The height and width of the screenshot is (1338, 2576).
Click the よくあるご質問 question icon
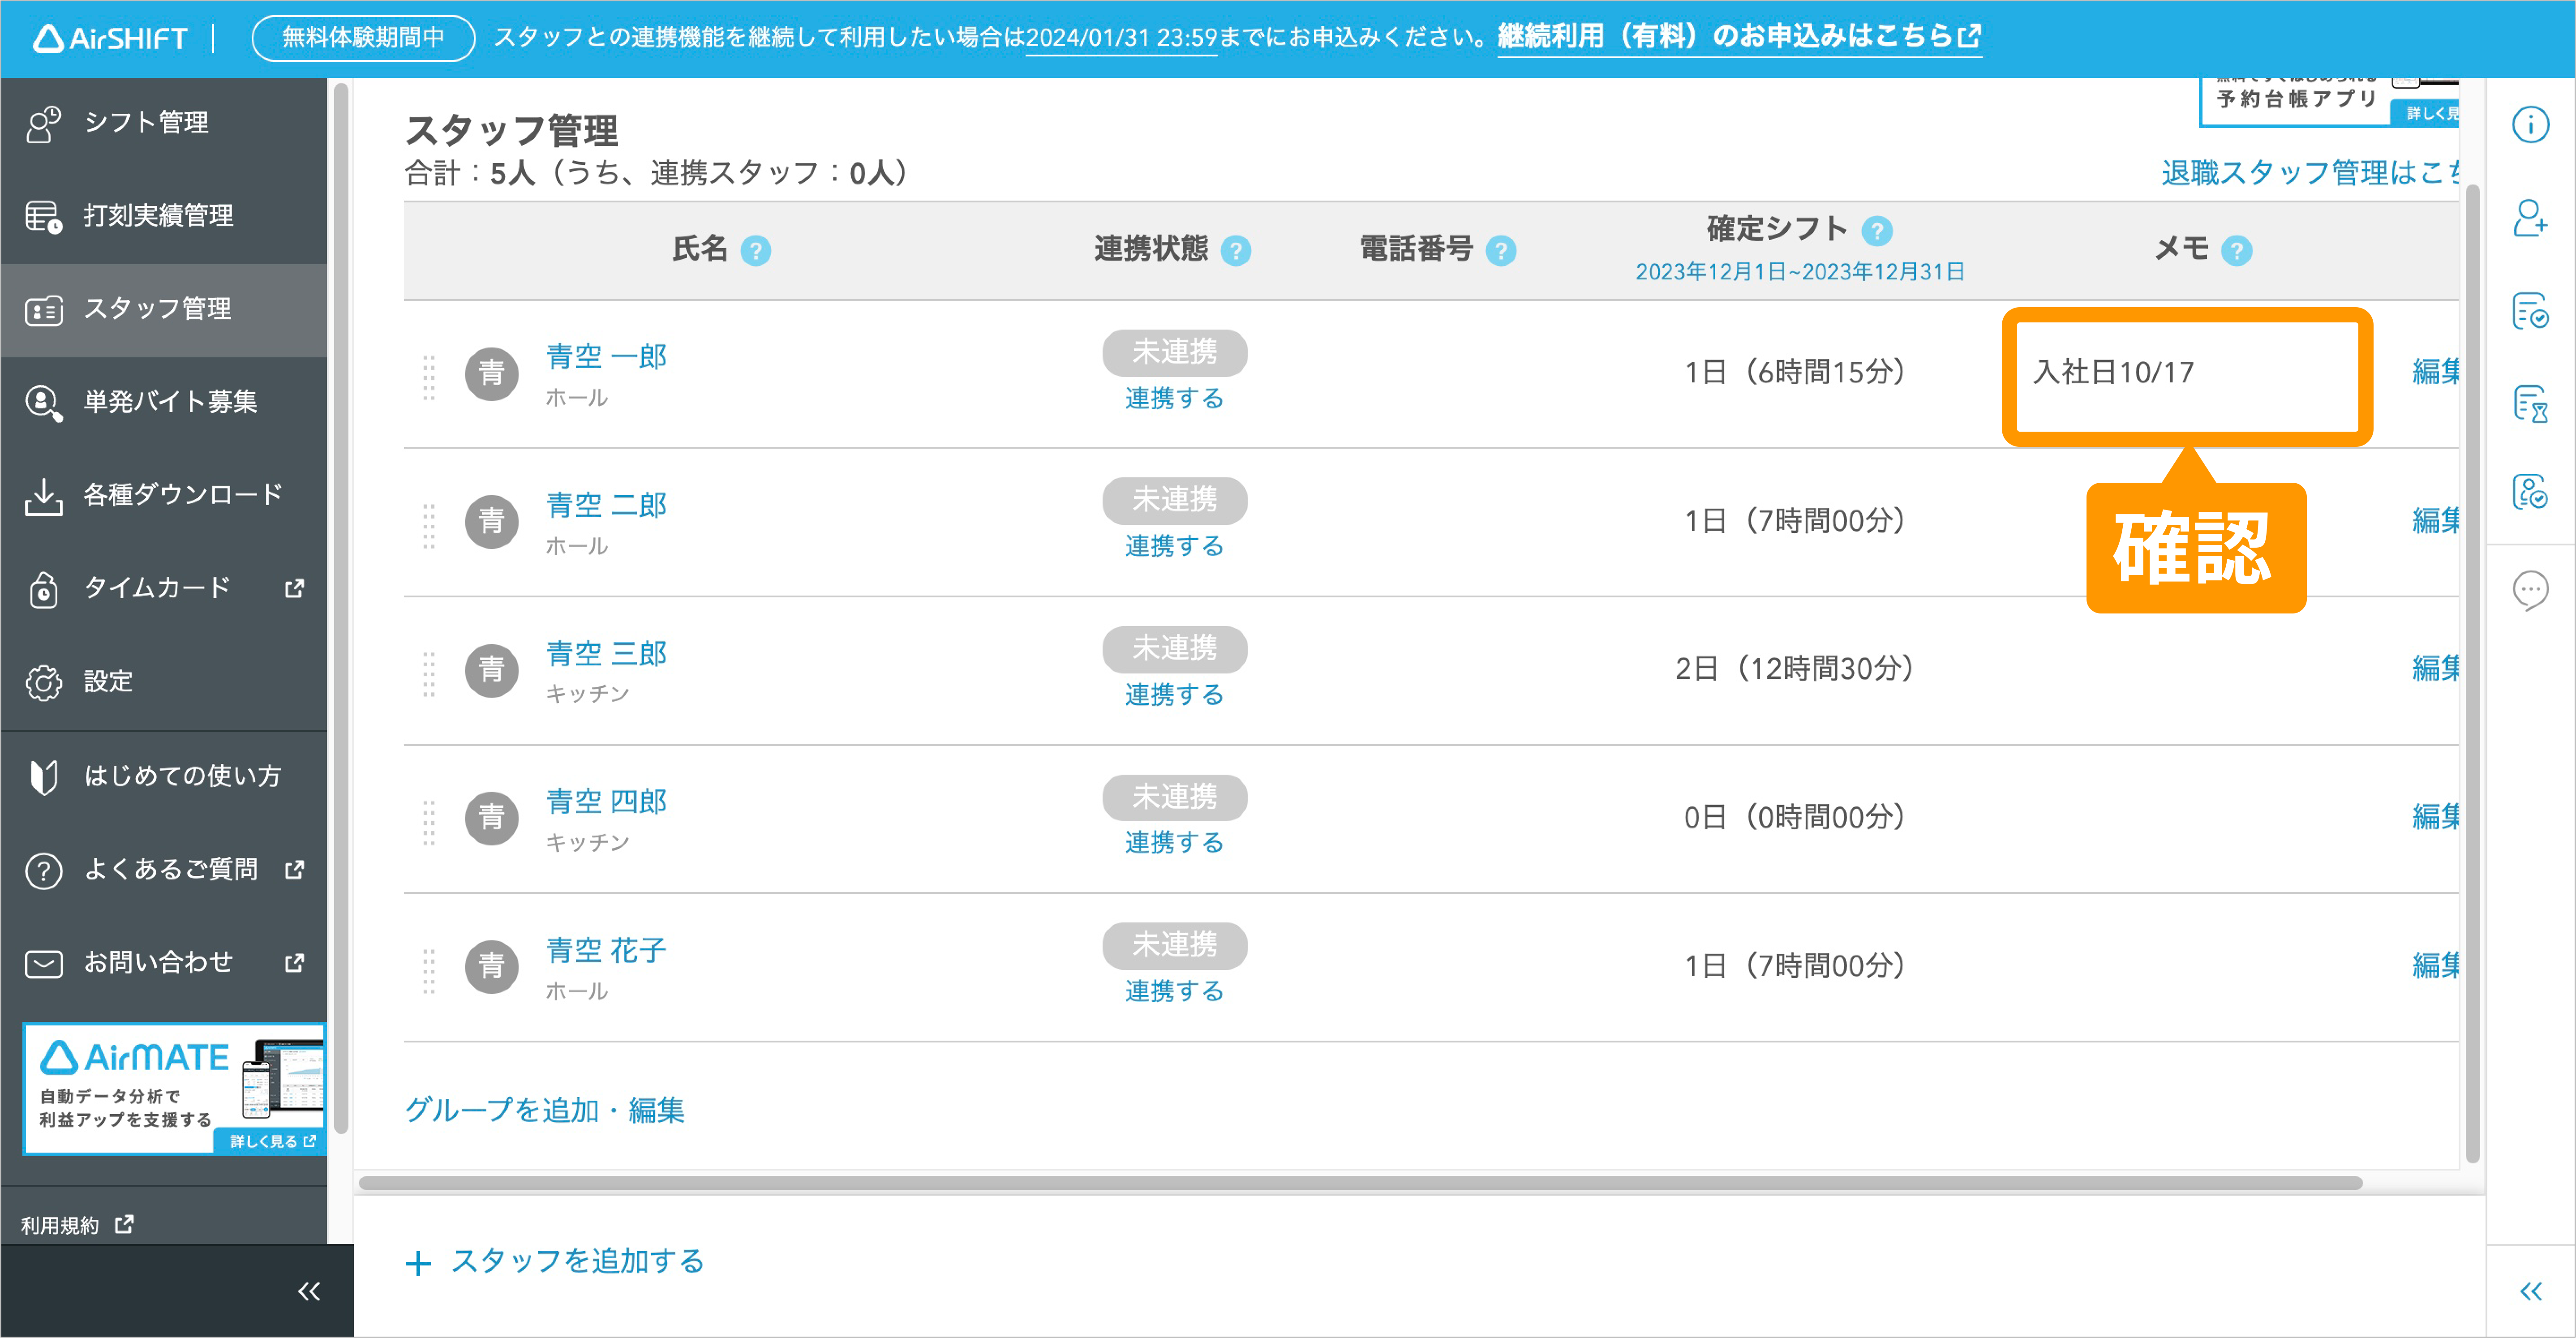[43, 870]
